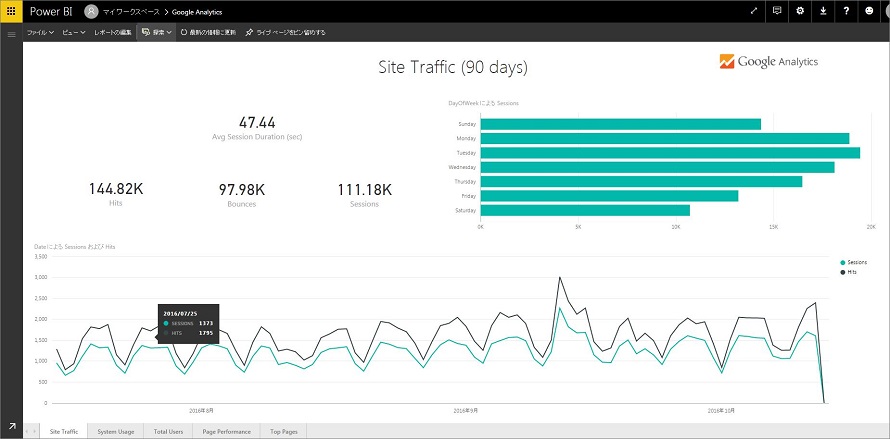Open the notifications message icon
890x439 pixels.
coord(777,11)
